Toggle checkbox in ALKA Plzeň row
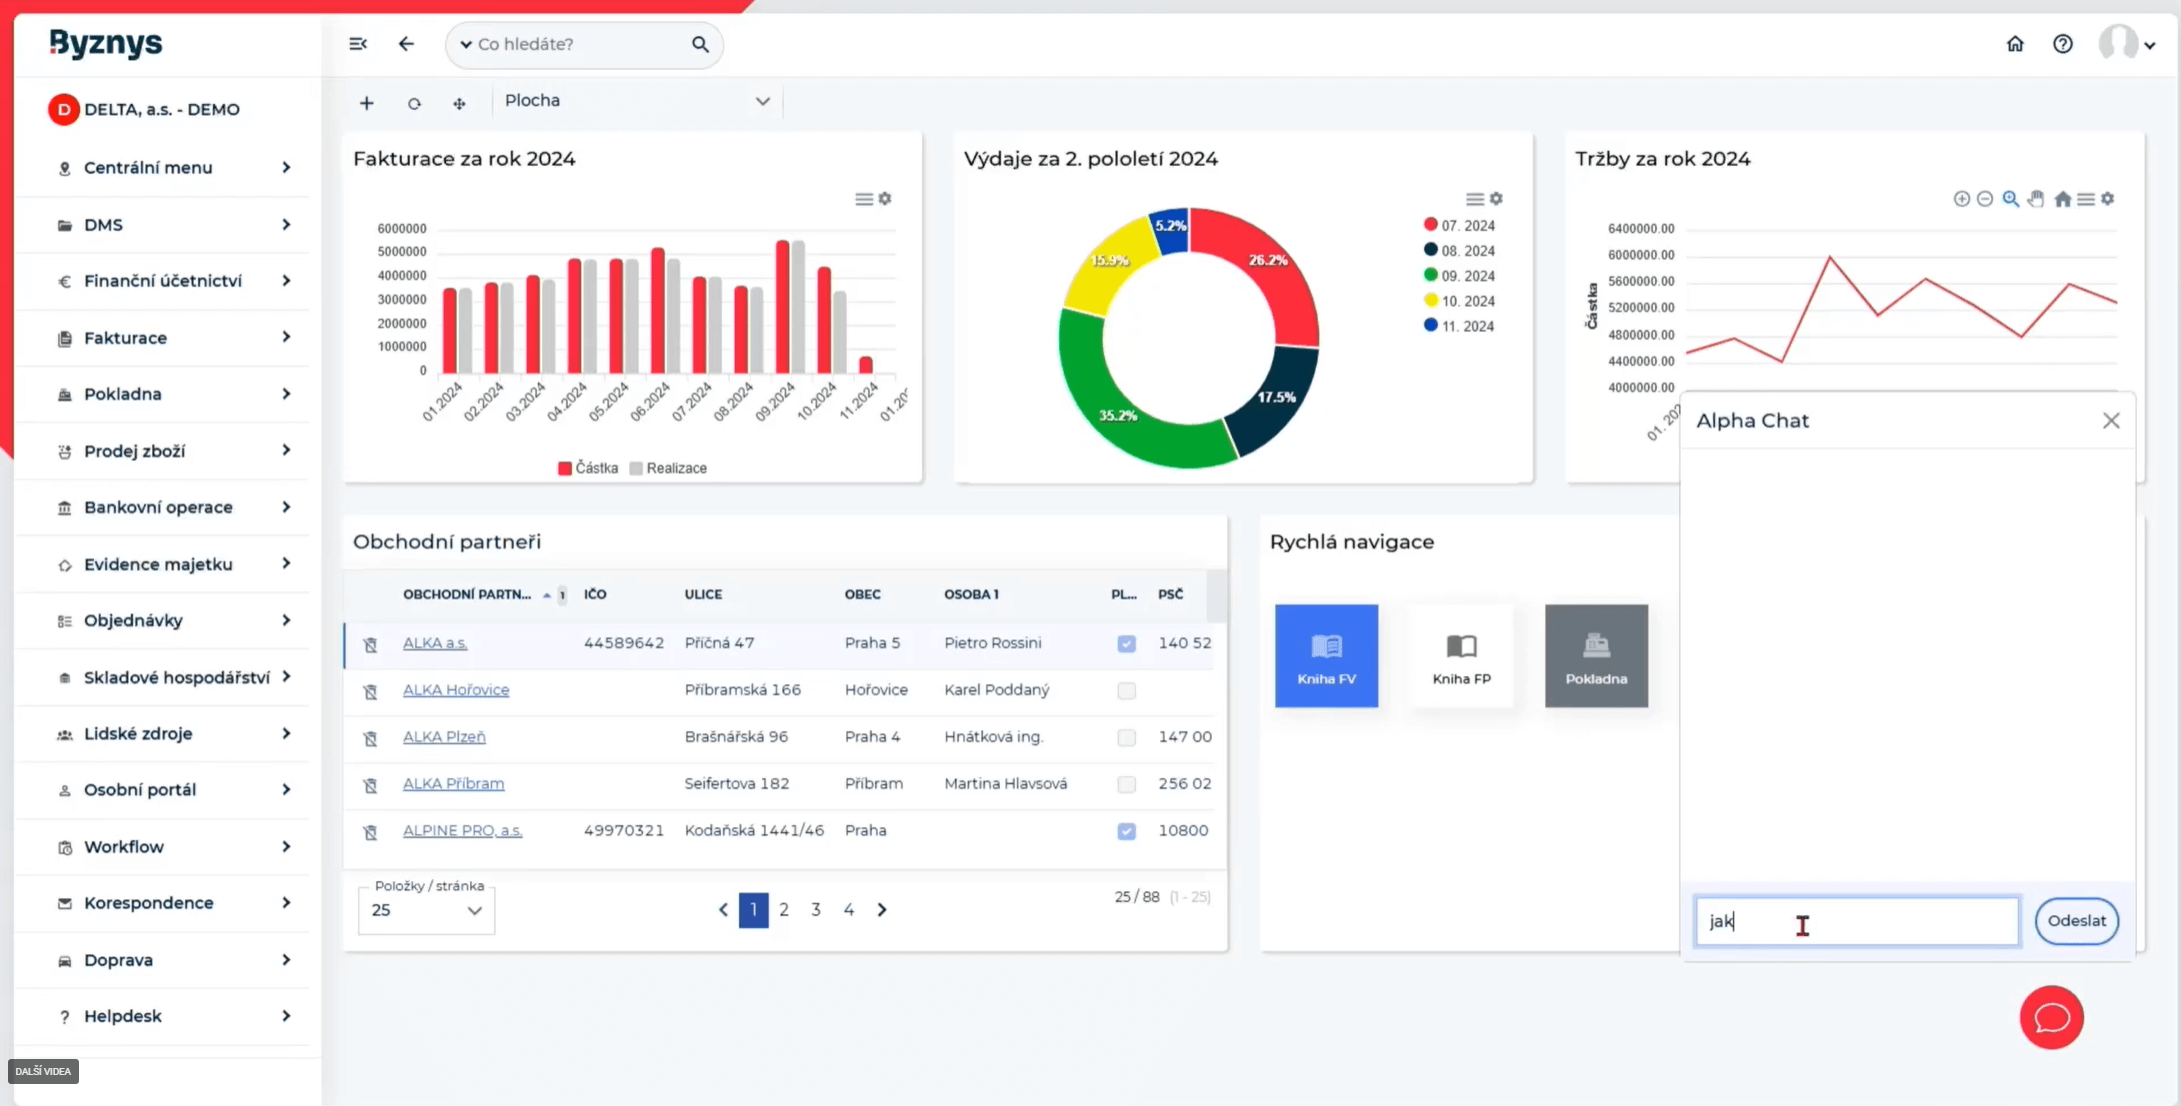 point(1127,737)
